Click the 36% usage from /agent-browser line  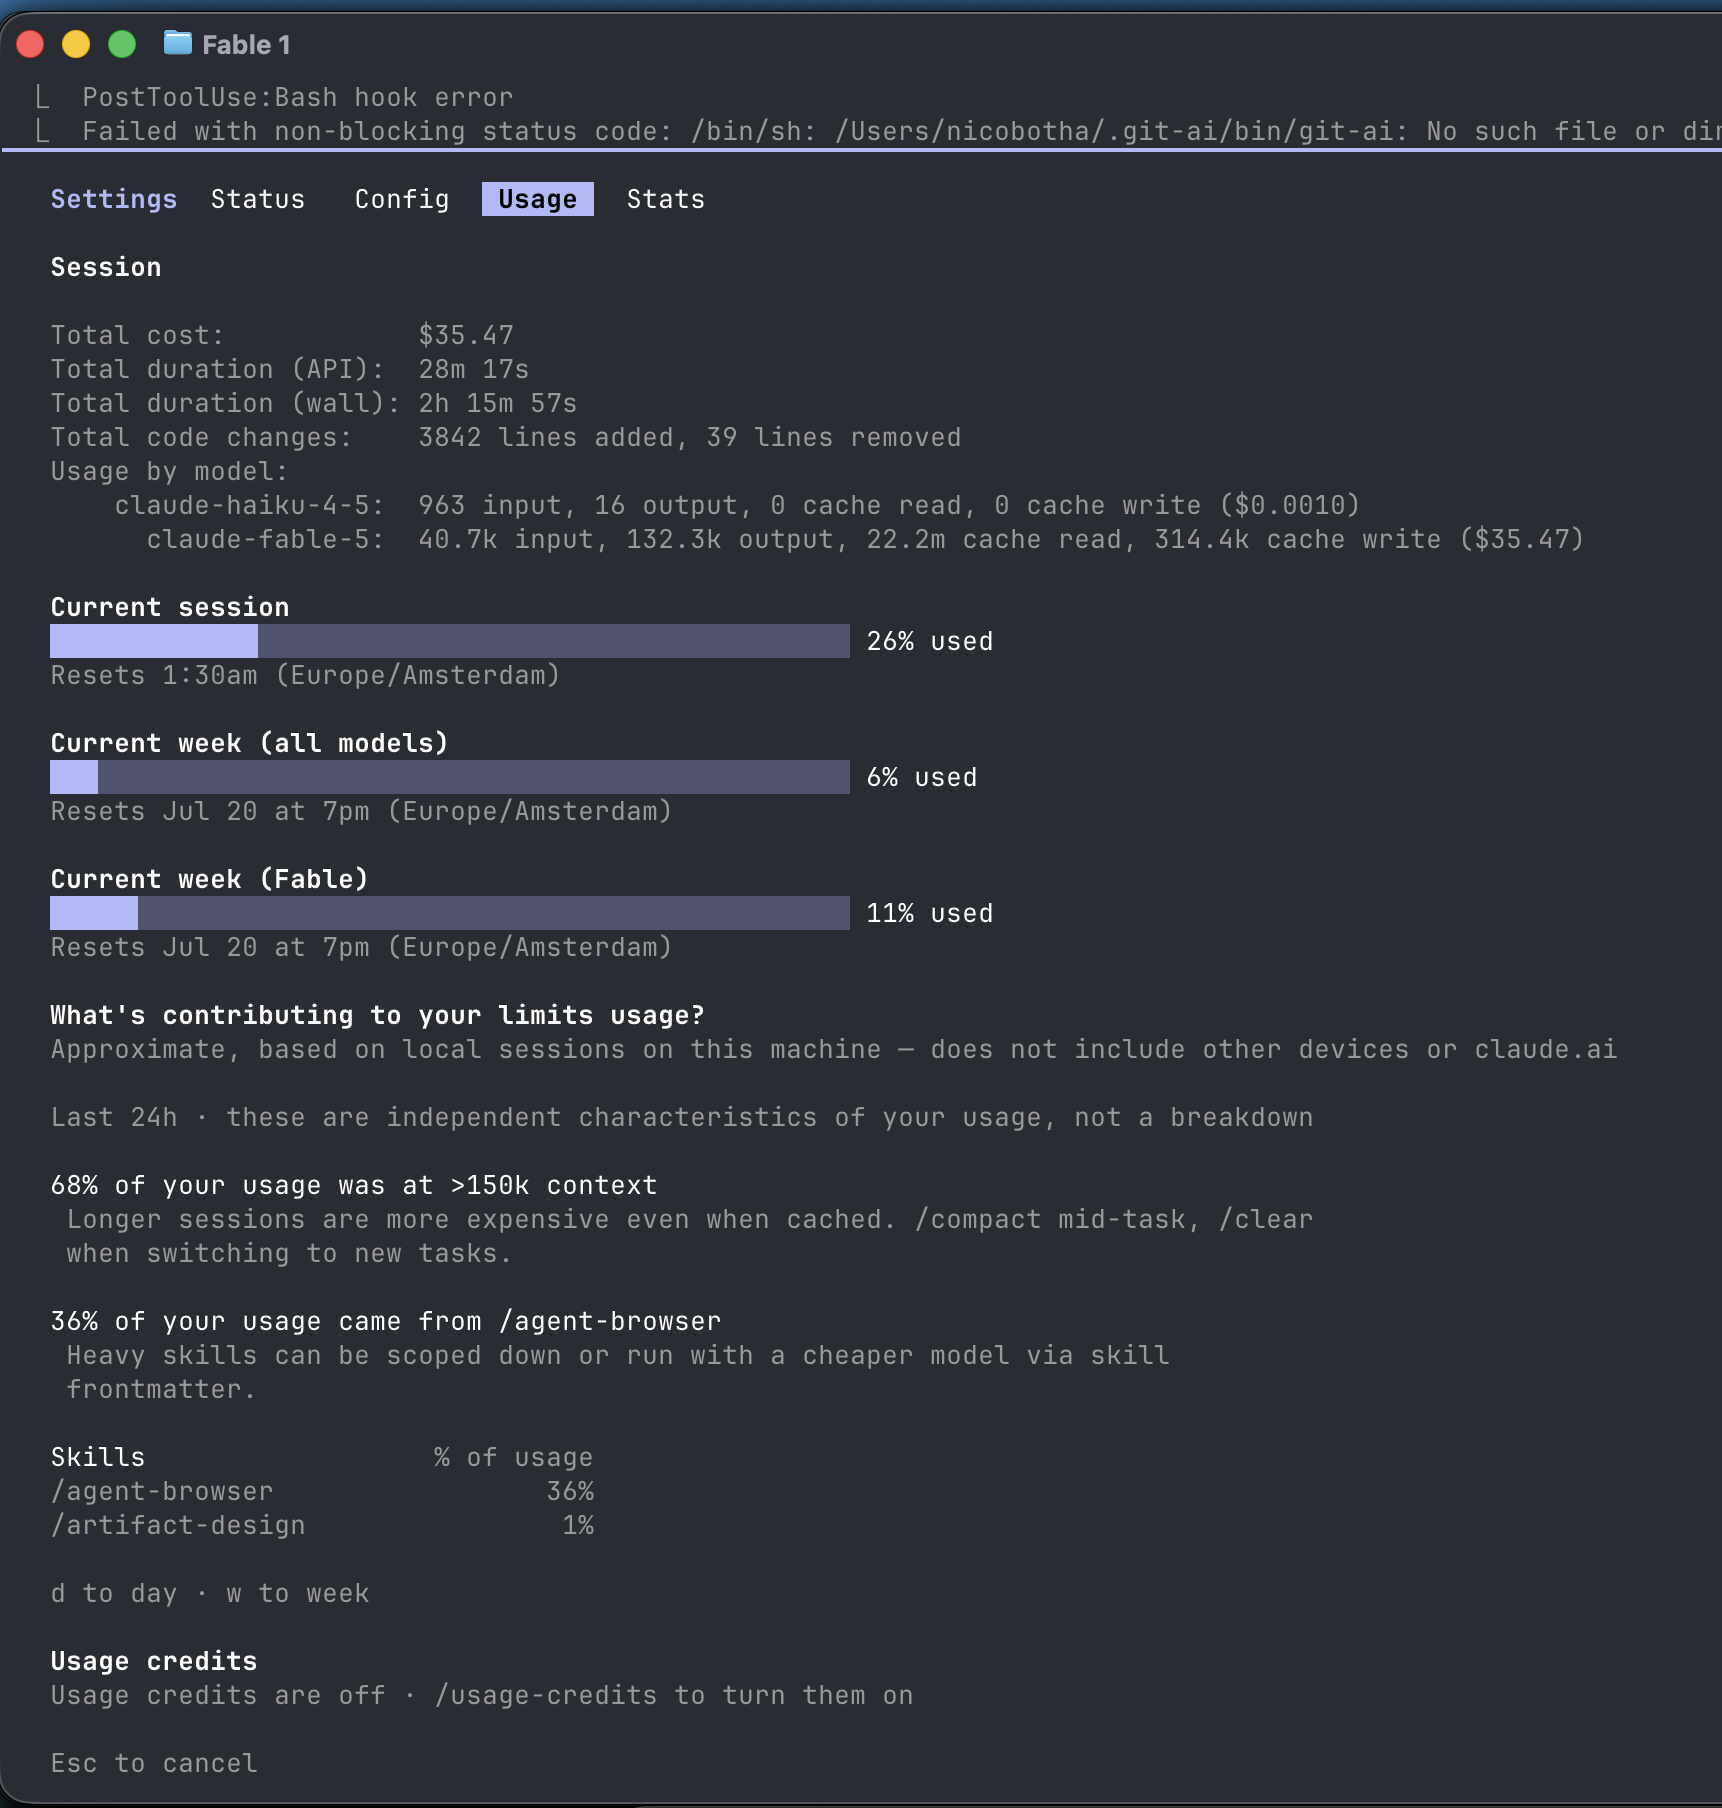tap(386, 1321)
